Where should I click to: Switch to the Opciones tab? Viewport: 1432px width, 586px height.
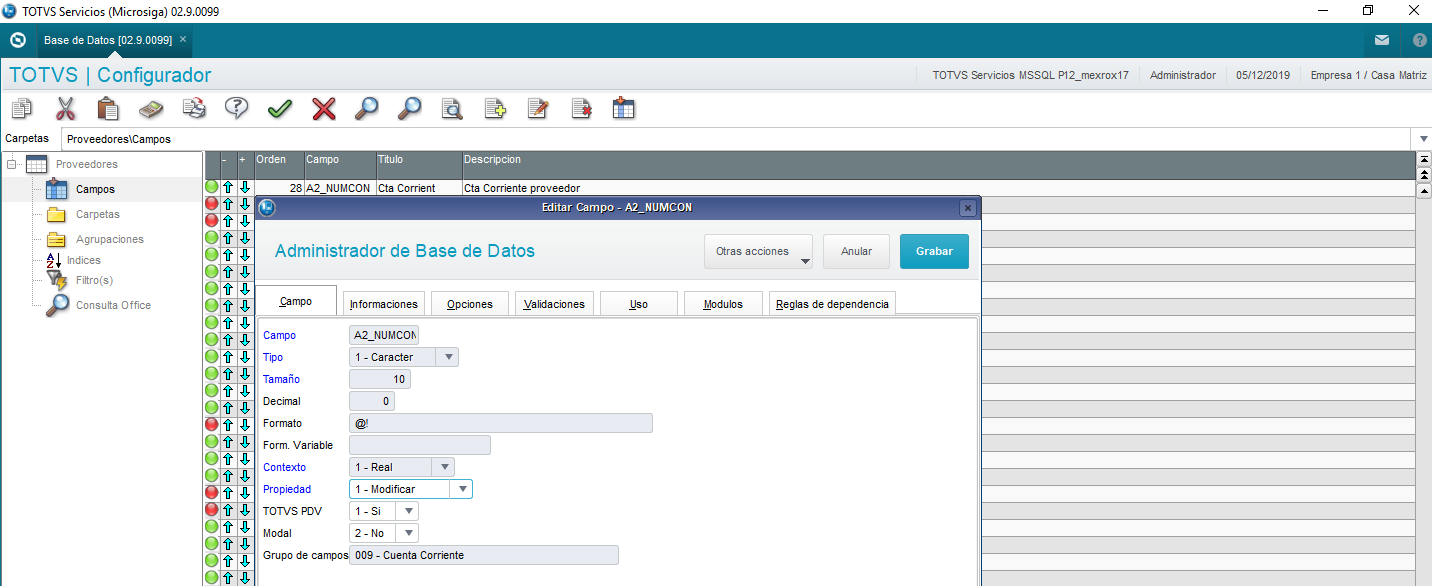pos(469,304)
